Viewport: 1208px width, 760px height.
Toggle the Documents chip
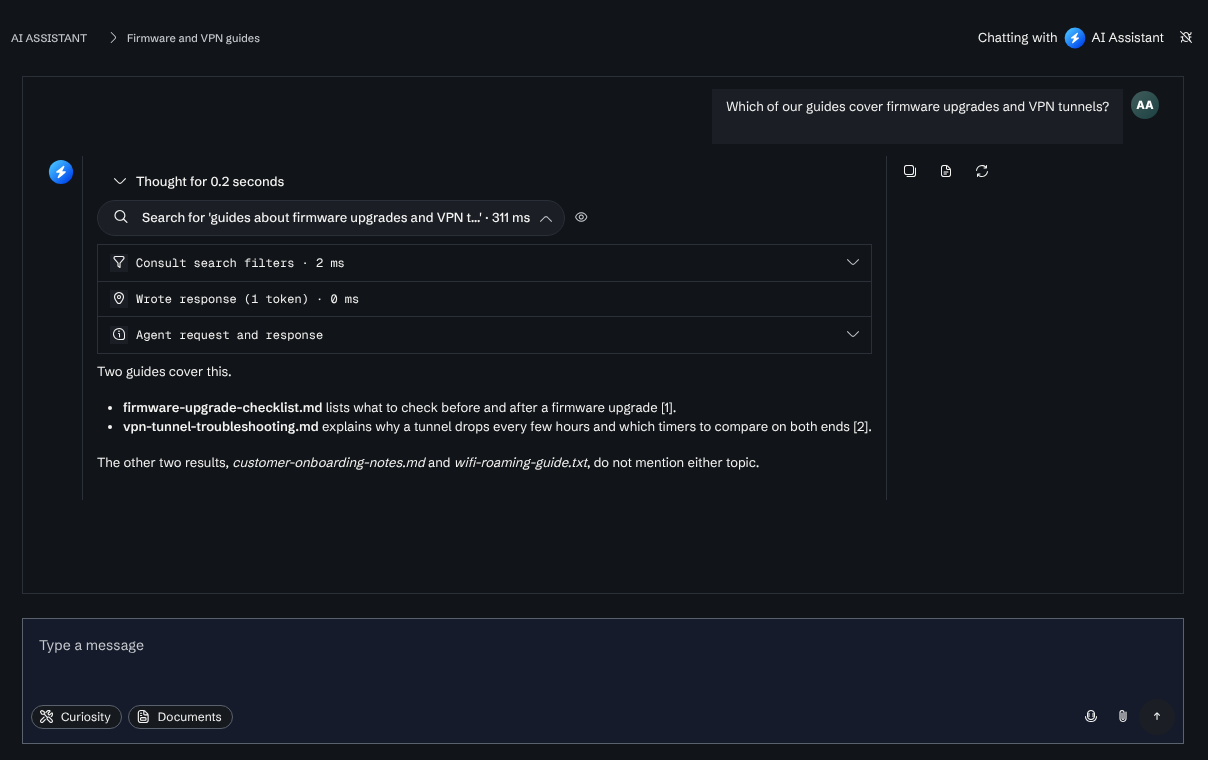point(180,716)
